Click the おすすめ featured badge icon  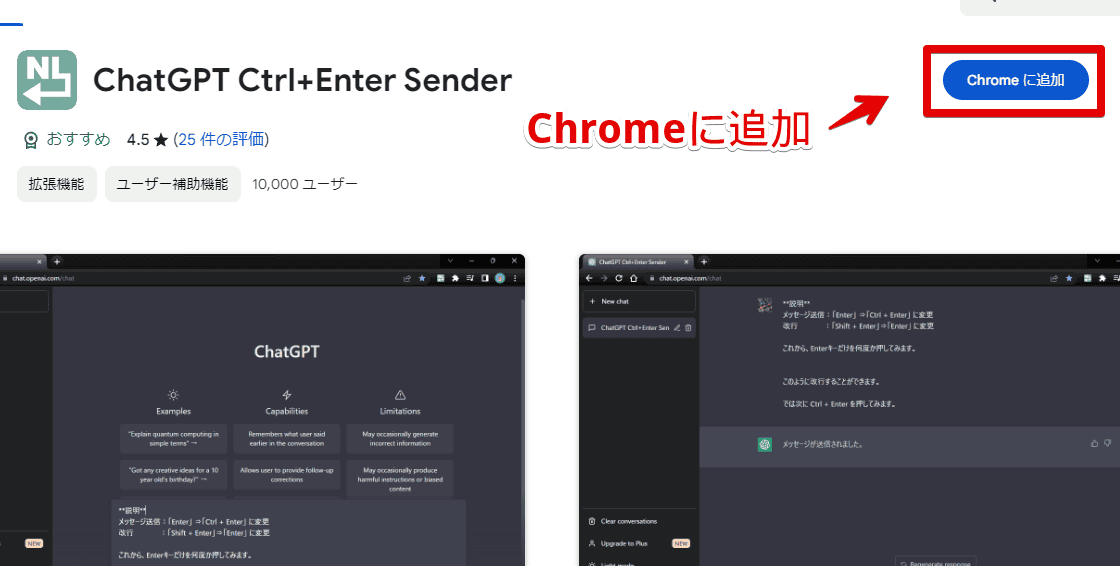pos(31,140)
